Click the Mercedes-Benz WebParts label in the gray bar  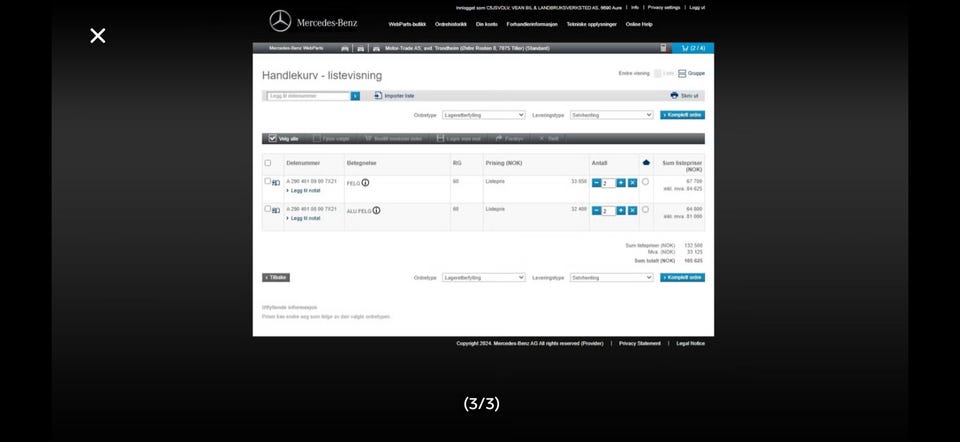pyautogui.click(x=296, y=48)
